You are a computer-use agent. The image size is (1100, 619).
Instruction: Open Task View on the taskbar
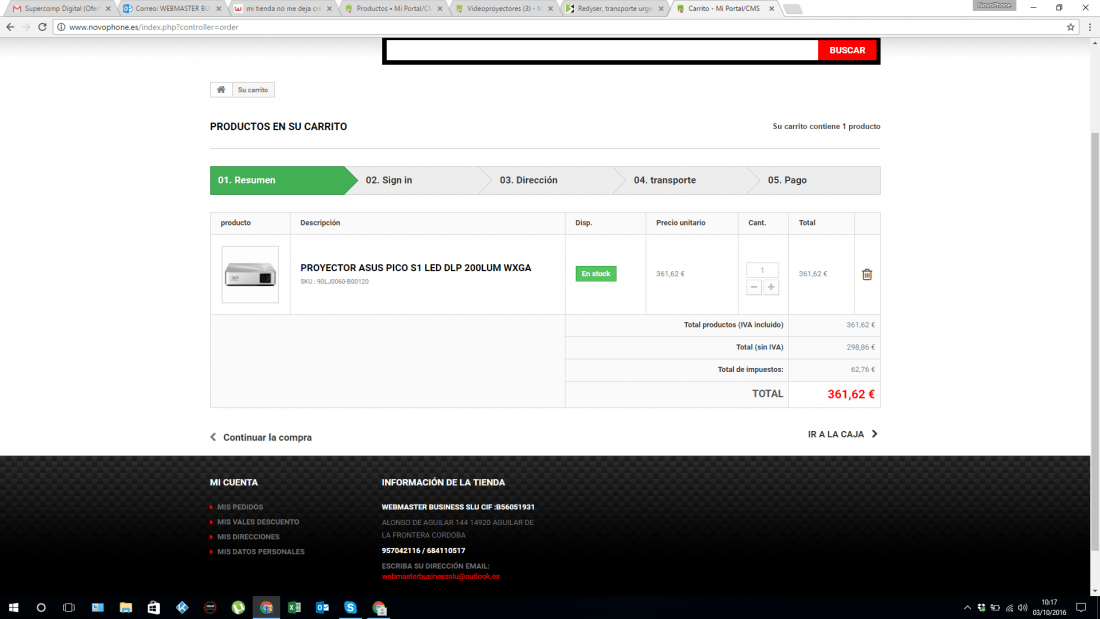coord(69,608)
